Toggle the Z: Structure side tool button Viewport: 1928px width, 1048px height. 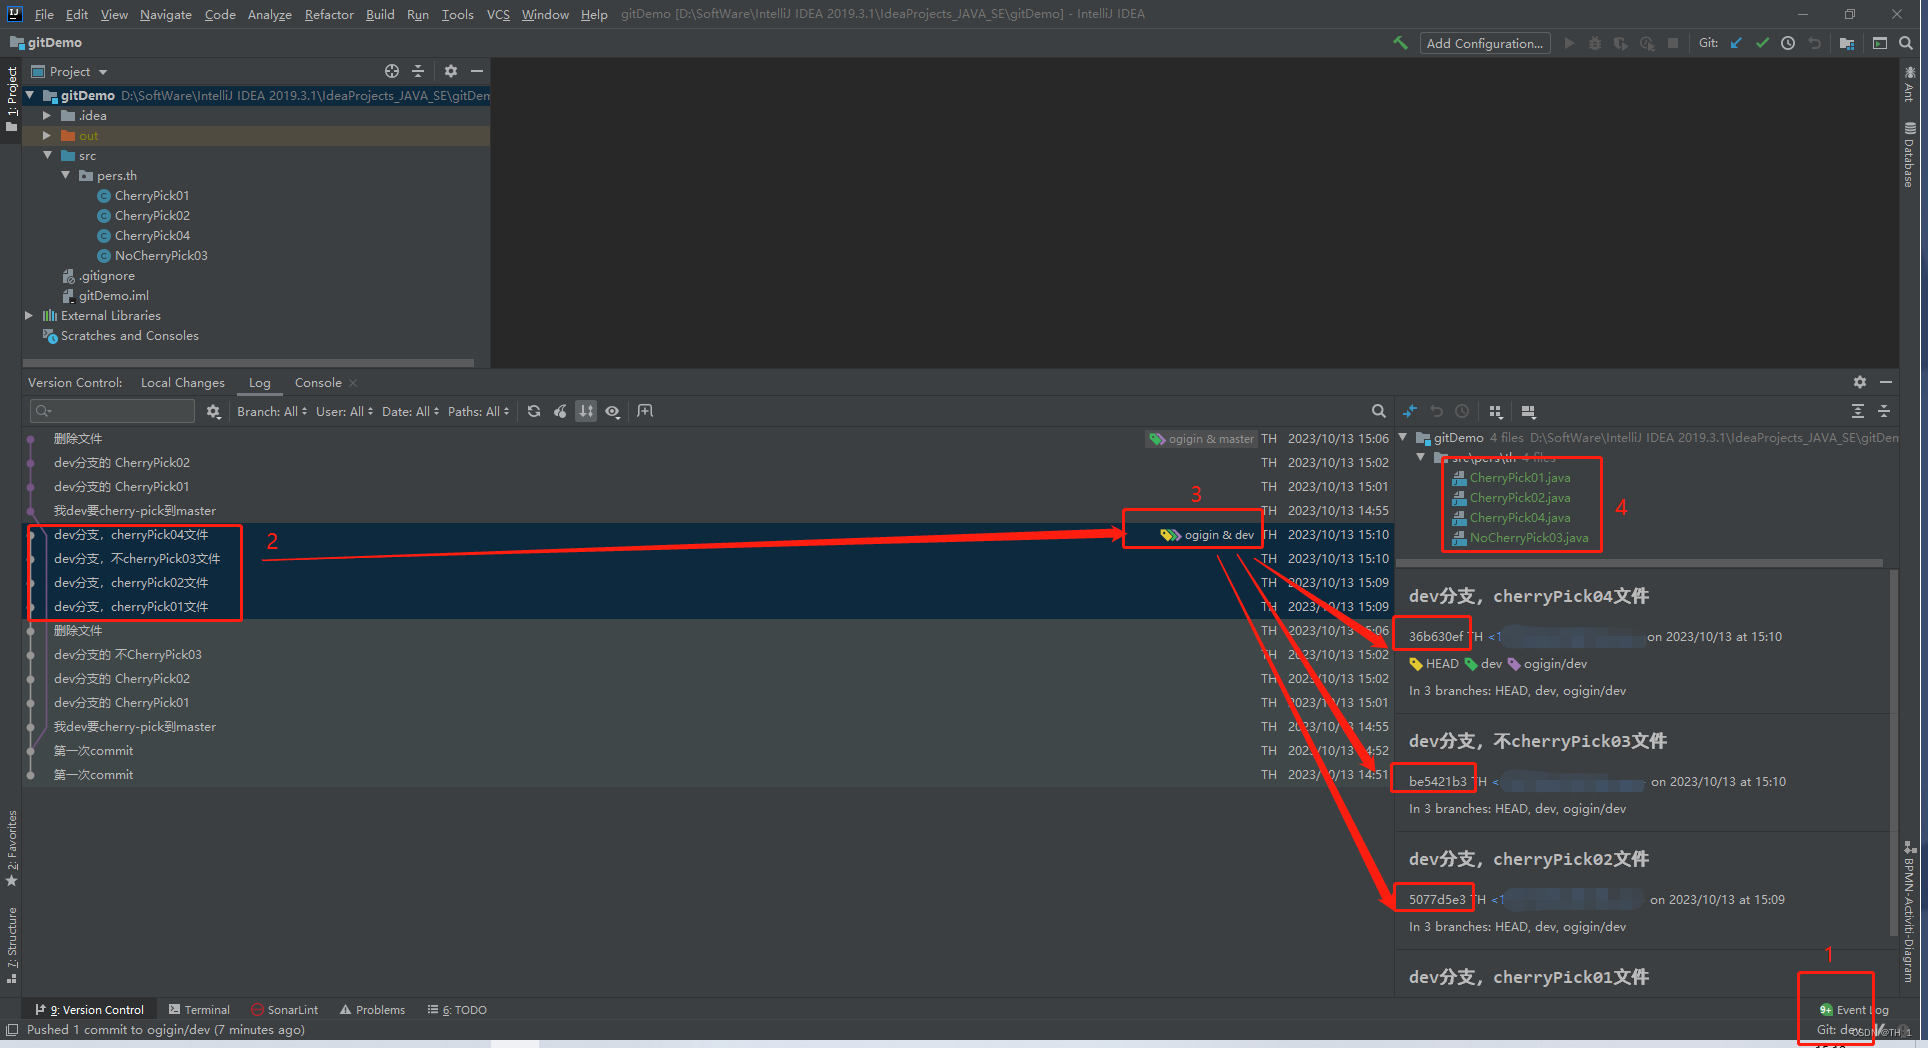pos(12,945)
